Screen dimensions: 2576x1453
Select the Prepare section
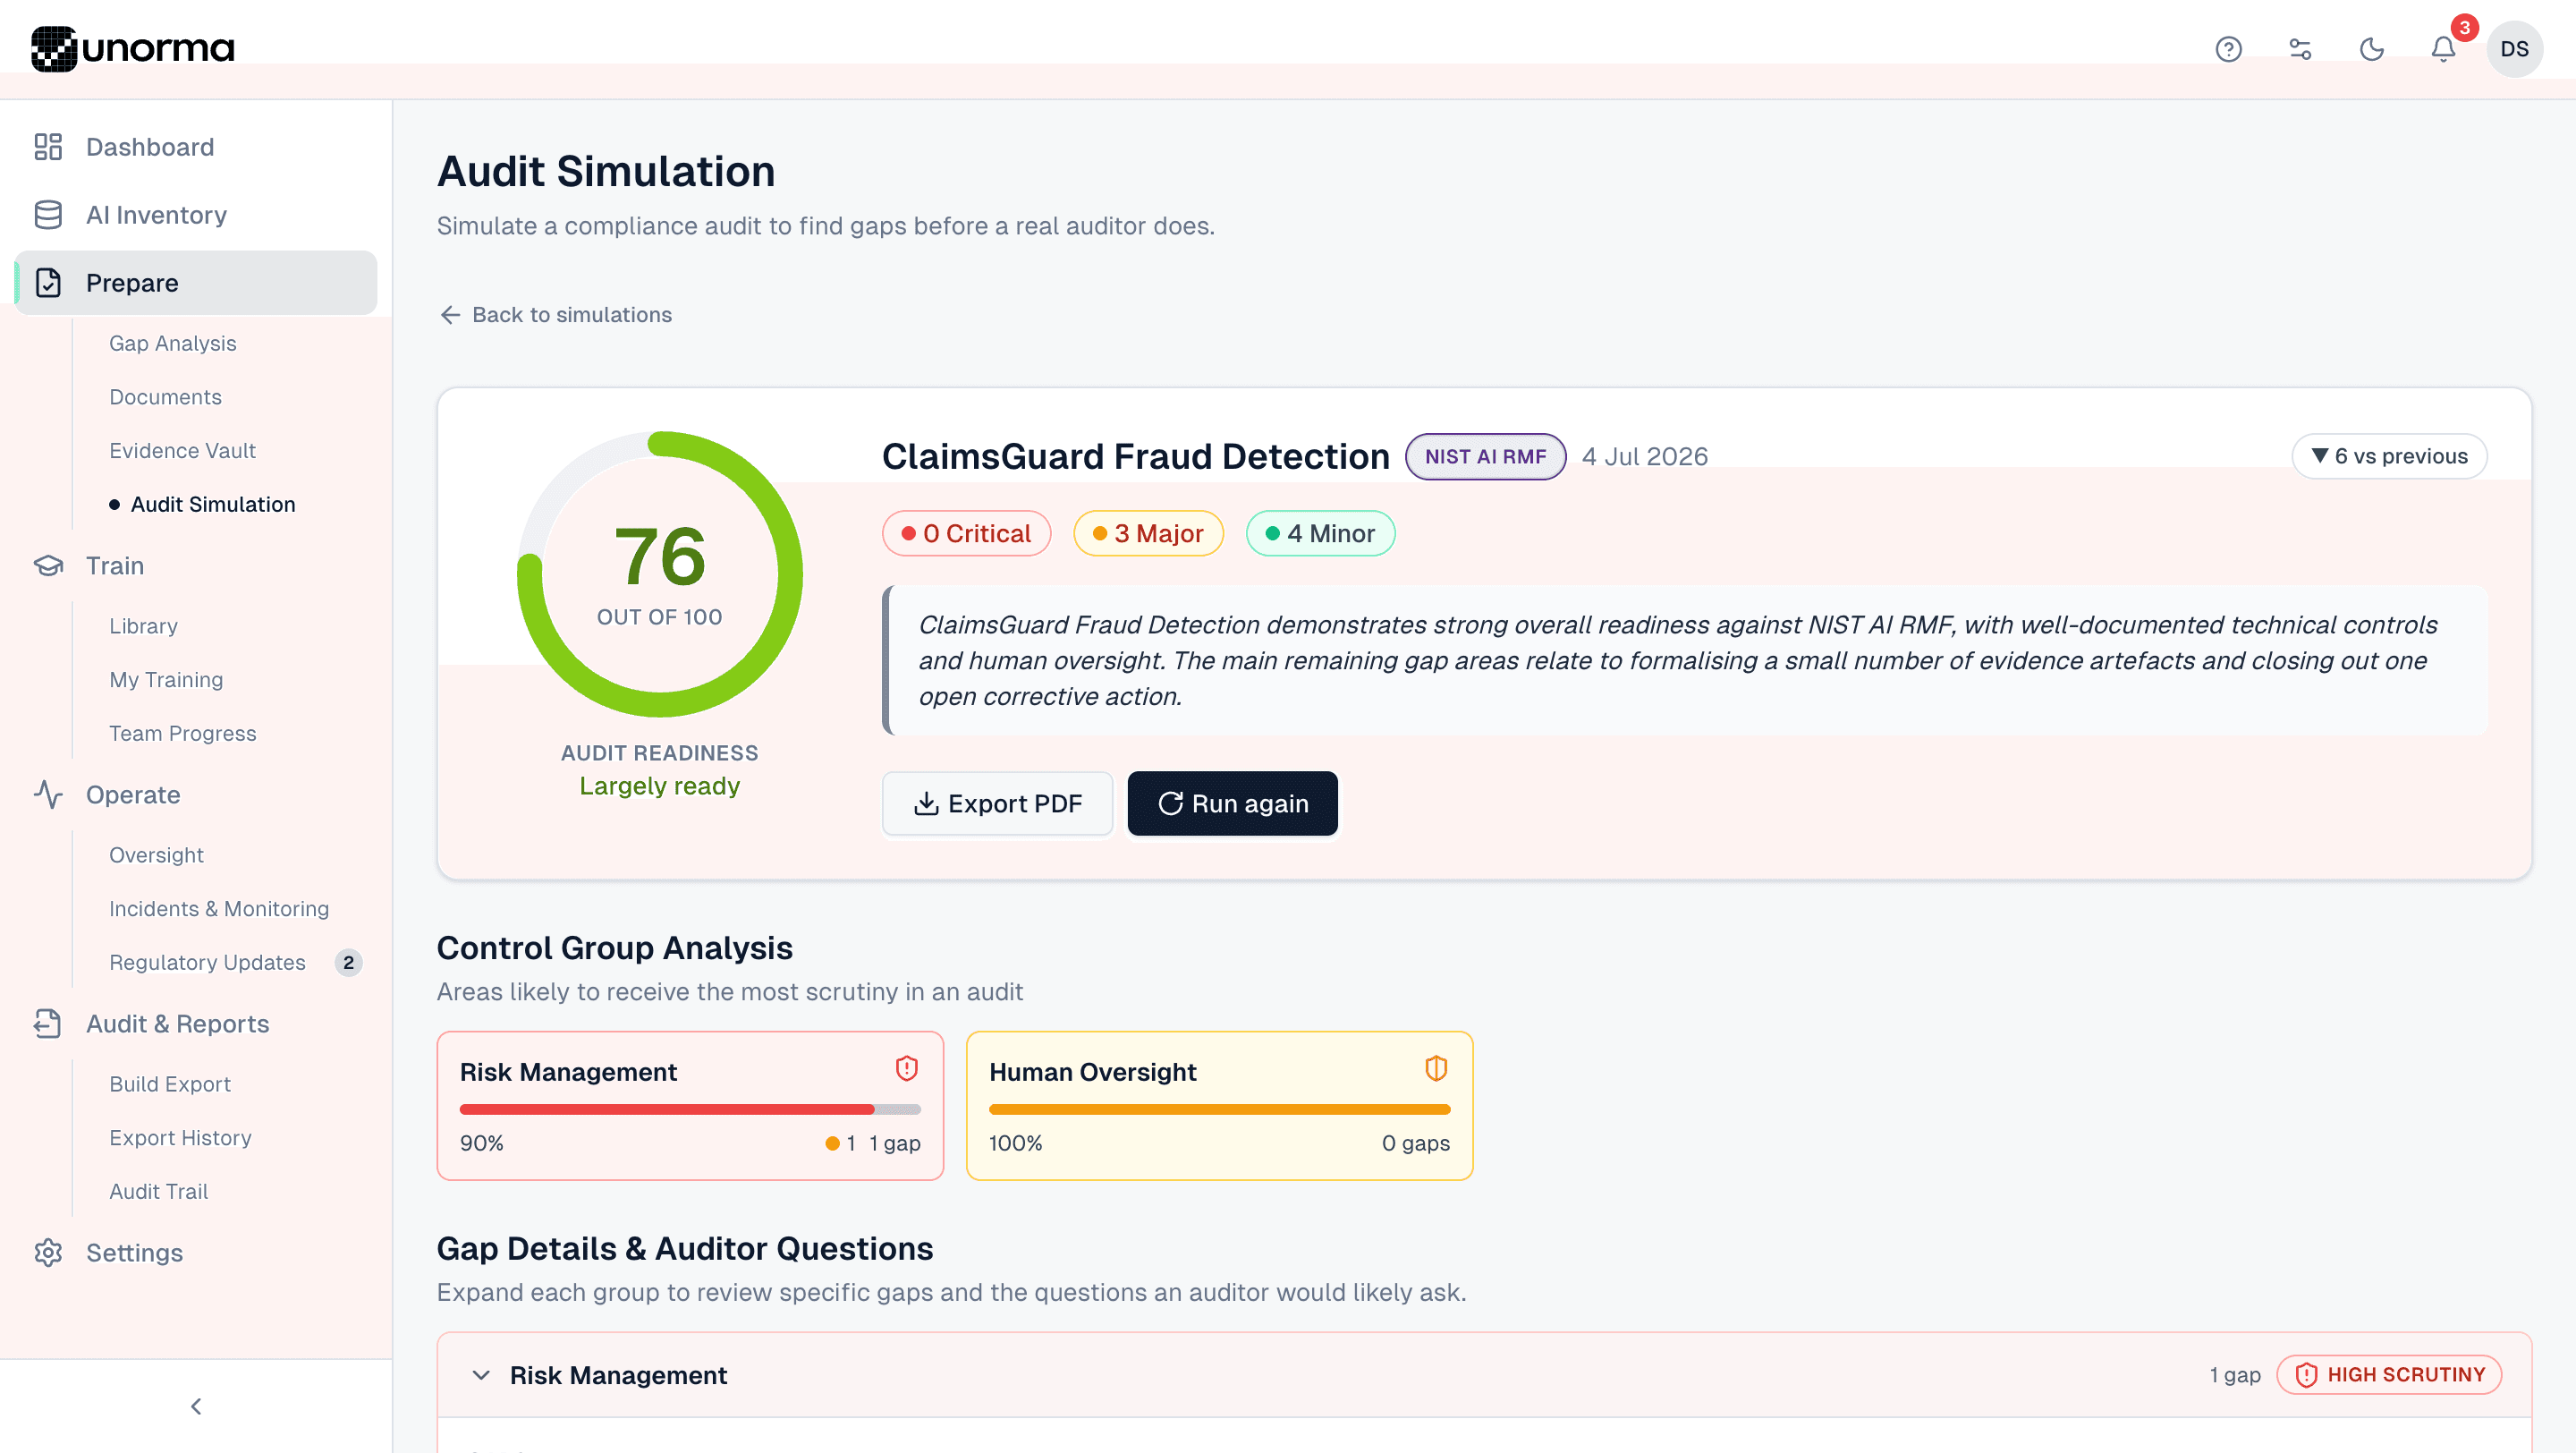196,283
